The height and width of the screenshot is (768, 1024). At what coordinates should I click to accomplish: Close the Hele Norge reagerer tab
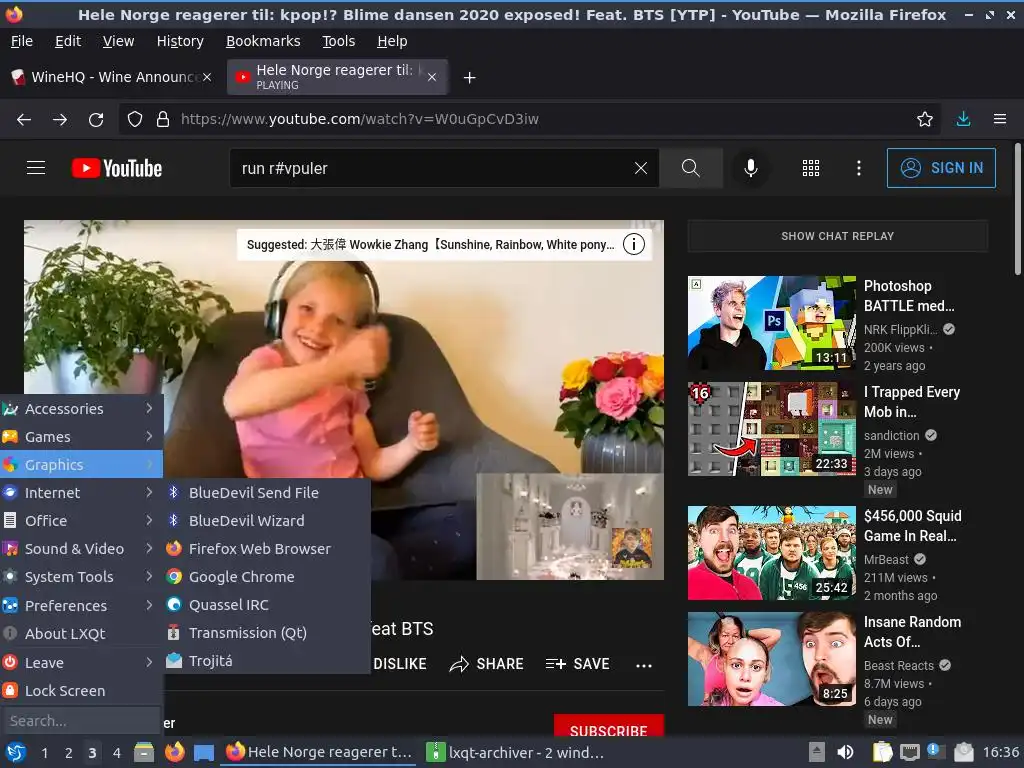[432, 77]
